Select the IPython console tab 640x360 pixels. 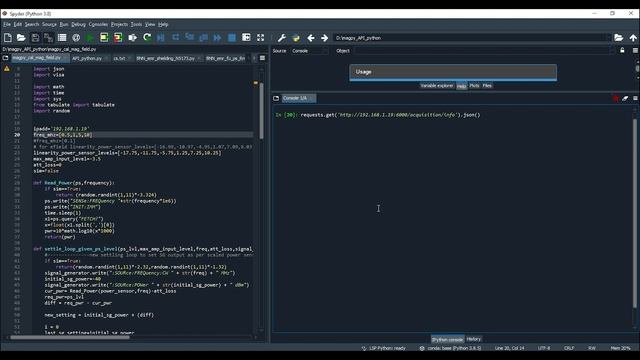click(x=447, y=339)
